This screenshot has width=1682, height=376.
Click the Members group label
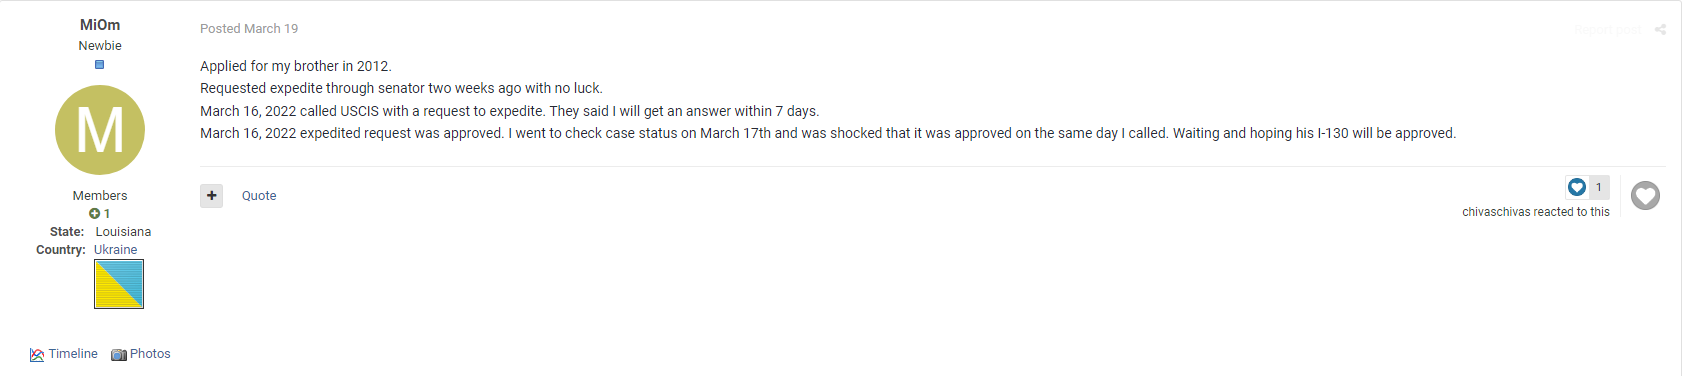(x=100, y=196)
